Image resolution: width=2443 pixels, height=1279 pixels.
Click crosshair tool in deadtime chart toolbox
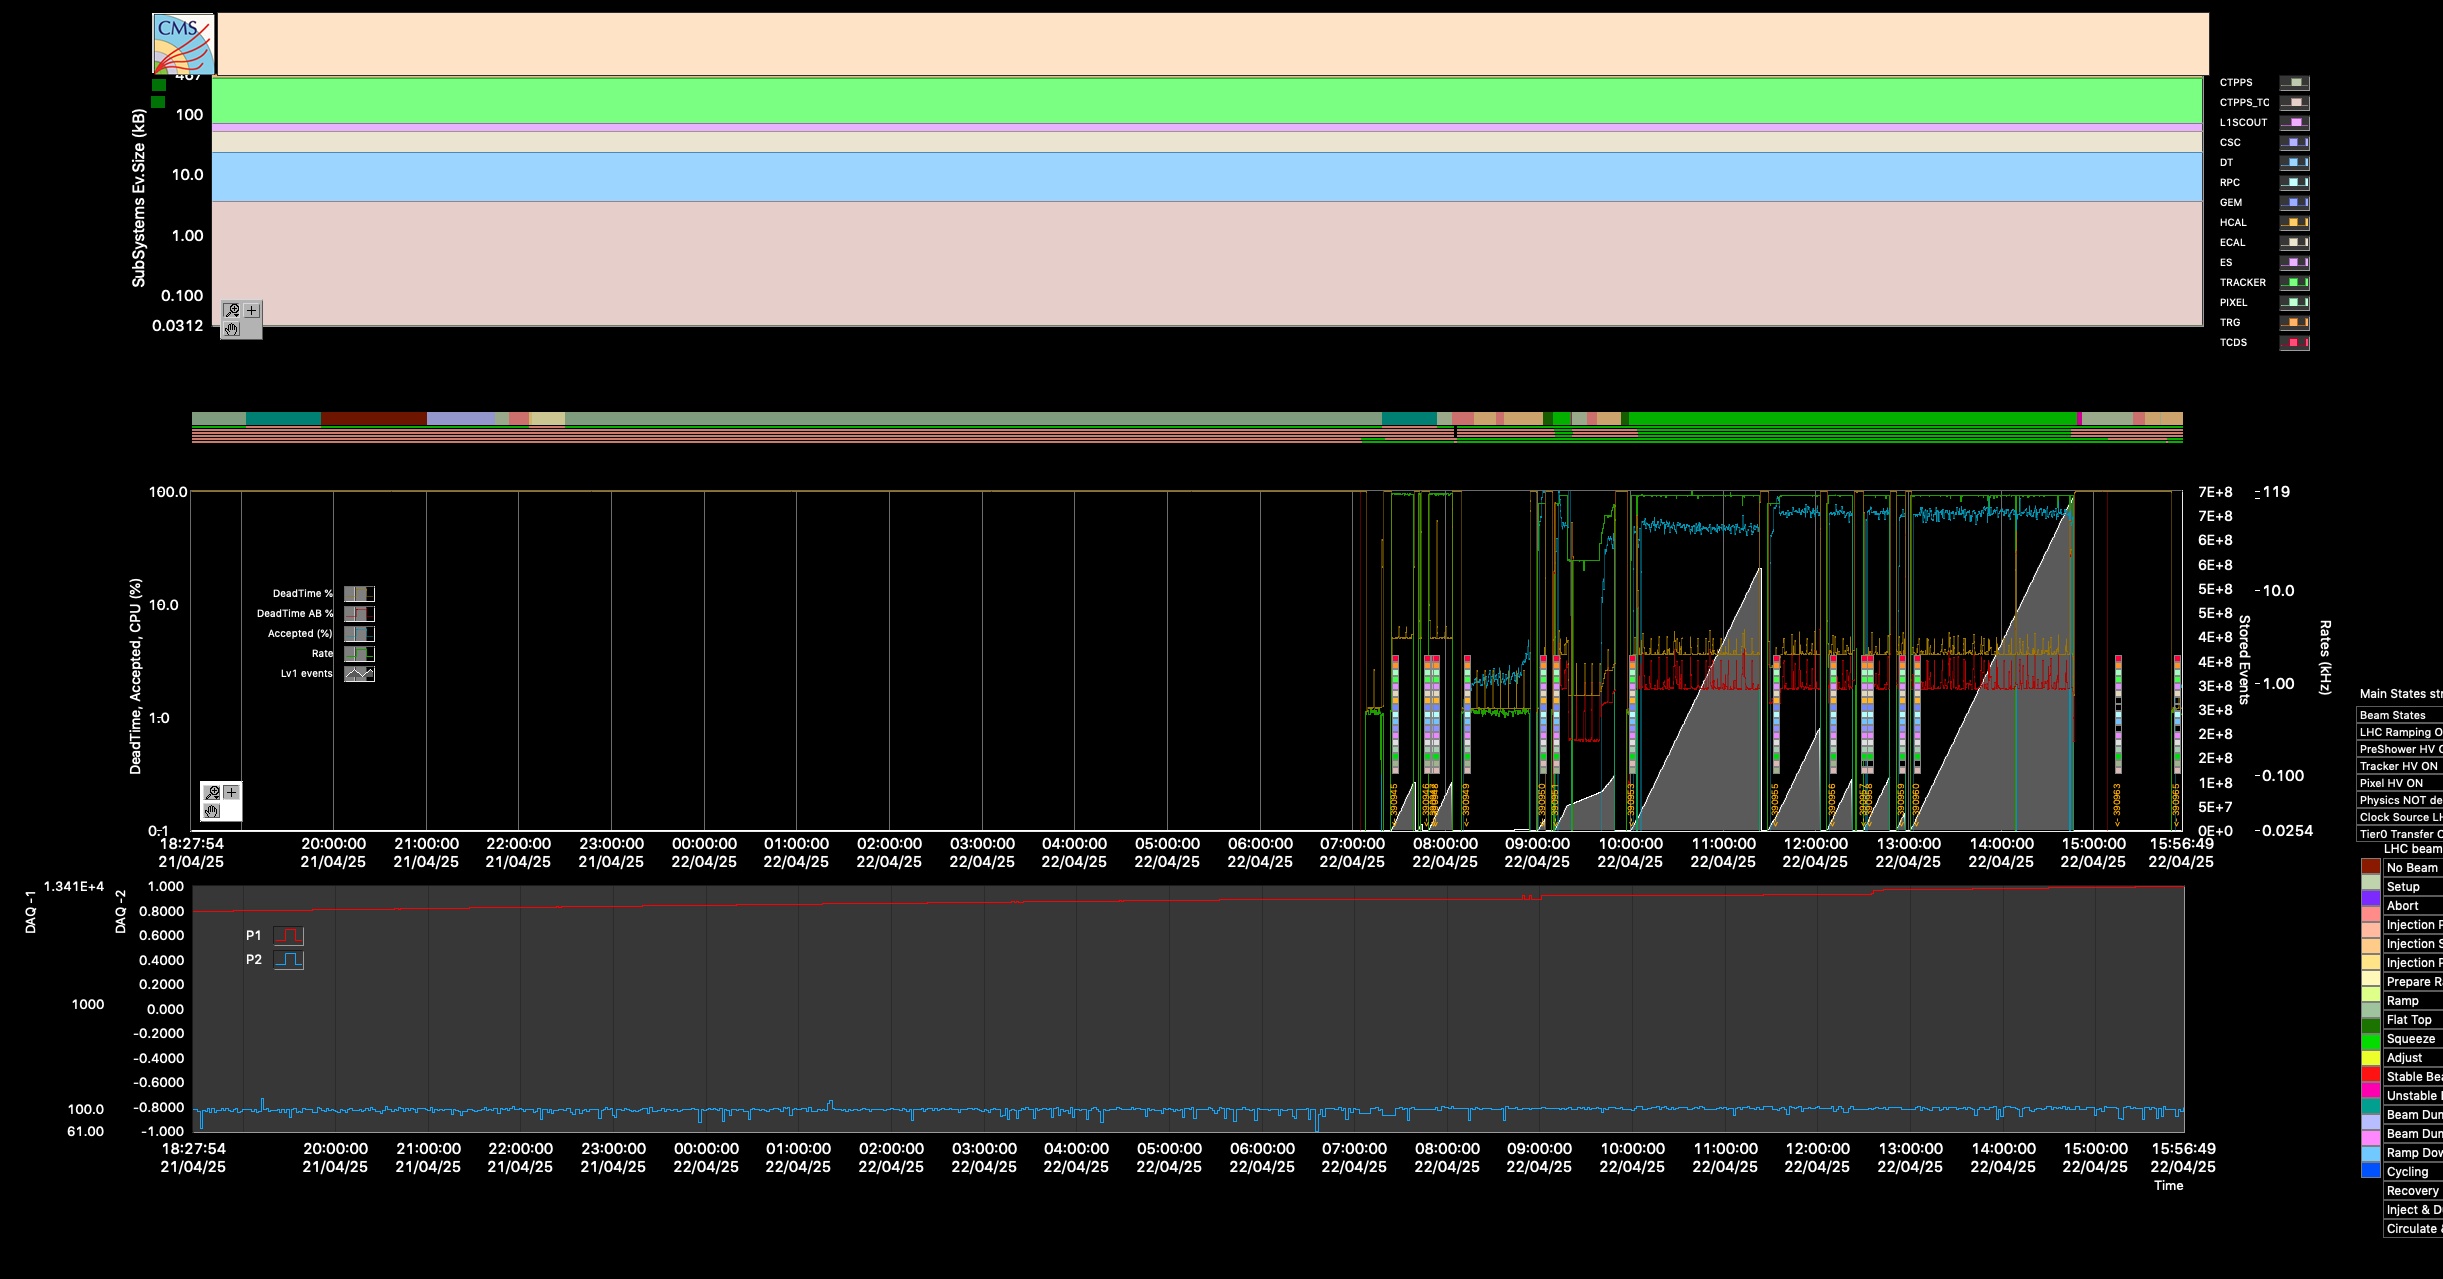point(231,792)
